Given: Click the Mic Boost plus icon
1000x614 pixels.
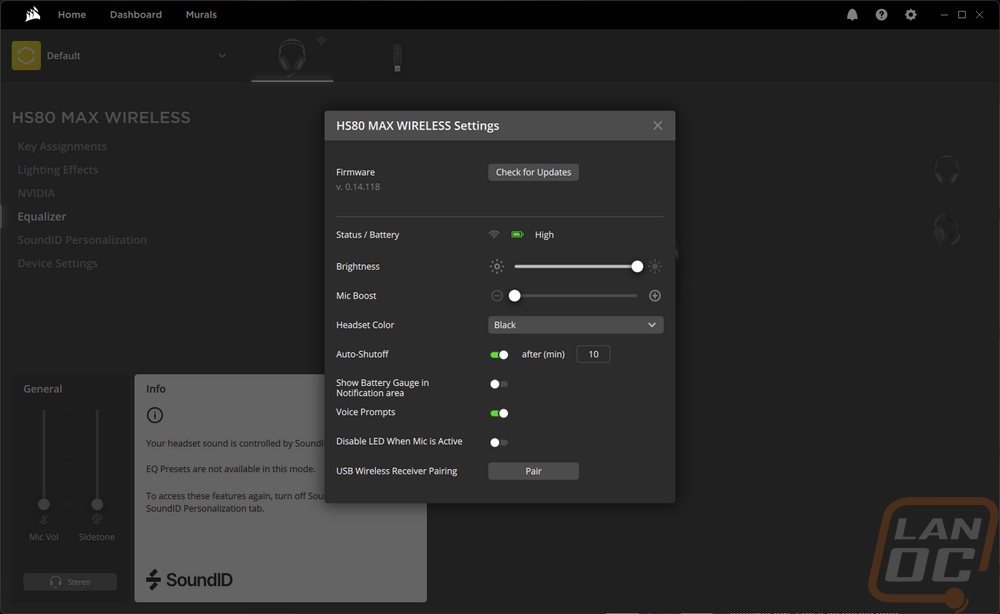Looking at the screenshot, I should pyautogui.click(x=654, y=296).
